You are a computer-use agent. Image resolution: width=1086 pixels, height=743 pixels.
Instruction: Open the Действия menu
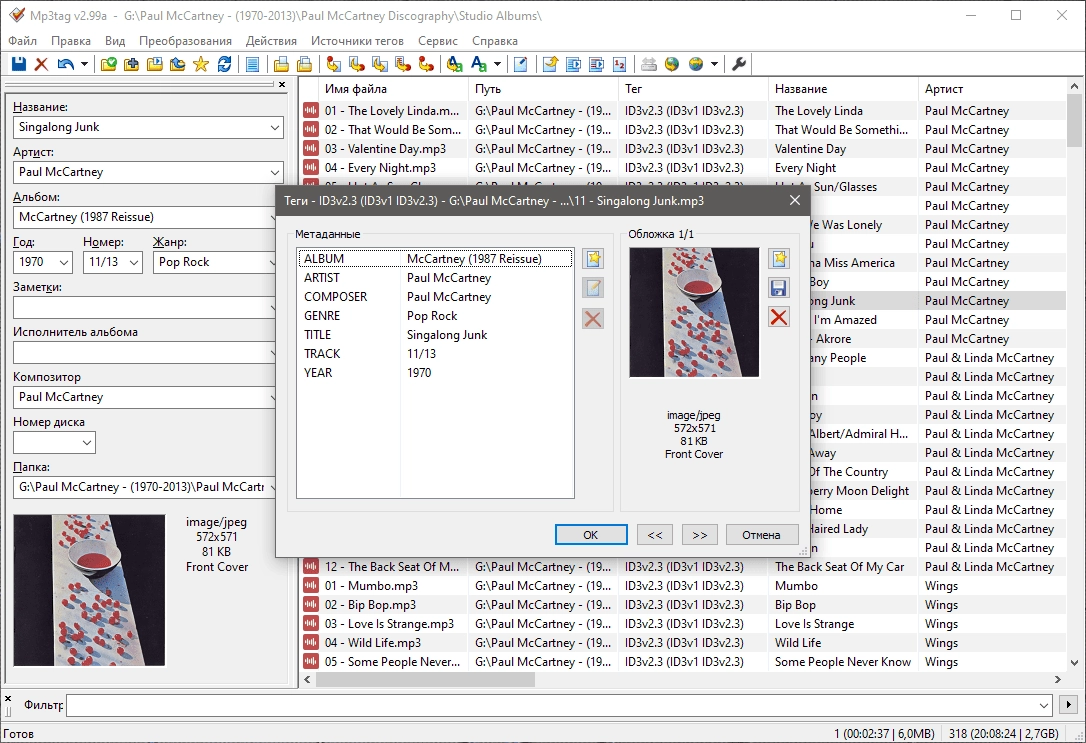(x=272, y=41)
